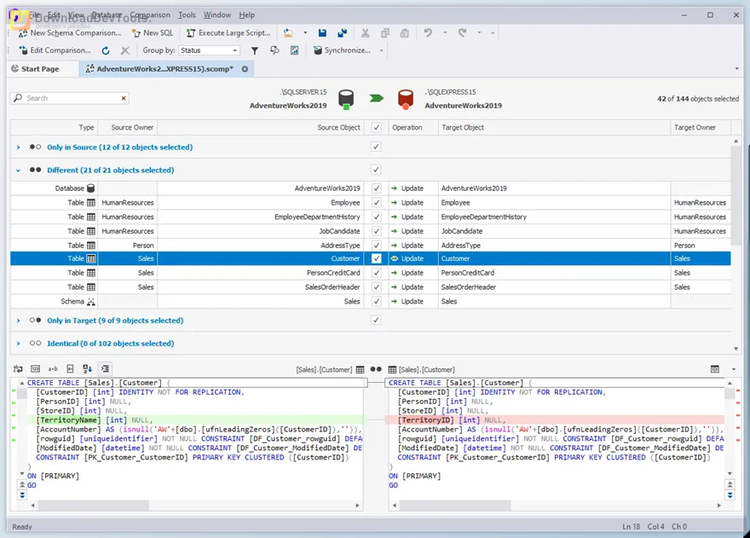Click Edit Comparison button
750x538 pixels.
coord(55,50)
